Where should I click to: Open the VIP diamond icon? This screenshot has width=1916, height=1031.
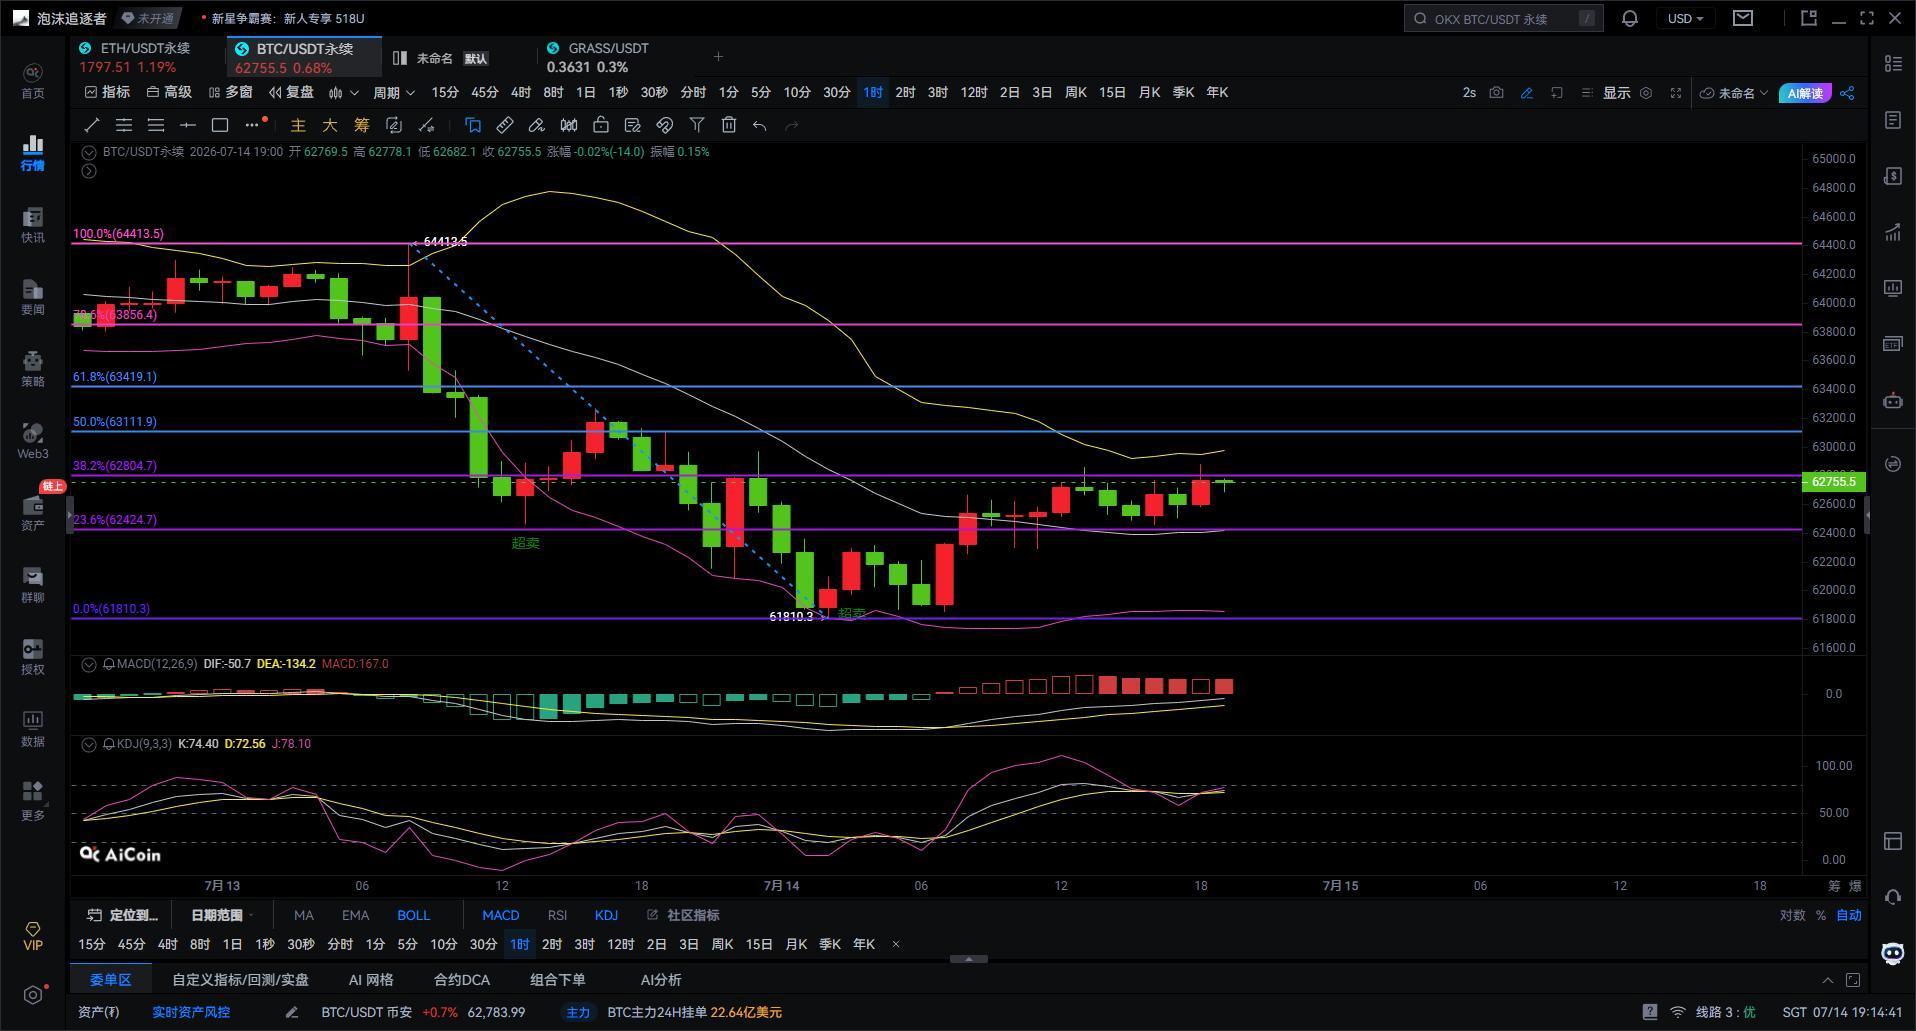(33, 936)
